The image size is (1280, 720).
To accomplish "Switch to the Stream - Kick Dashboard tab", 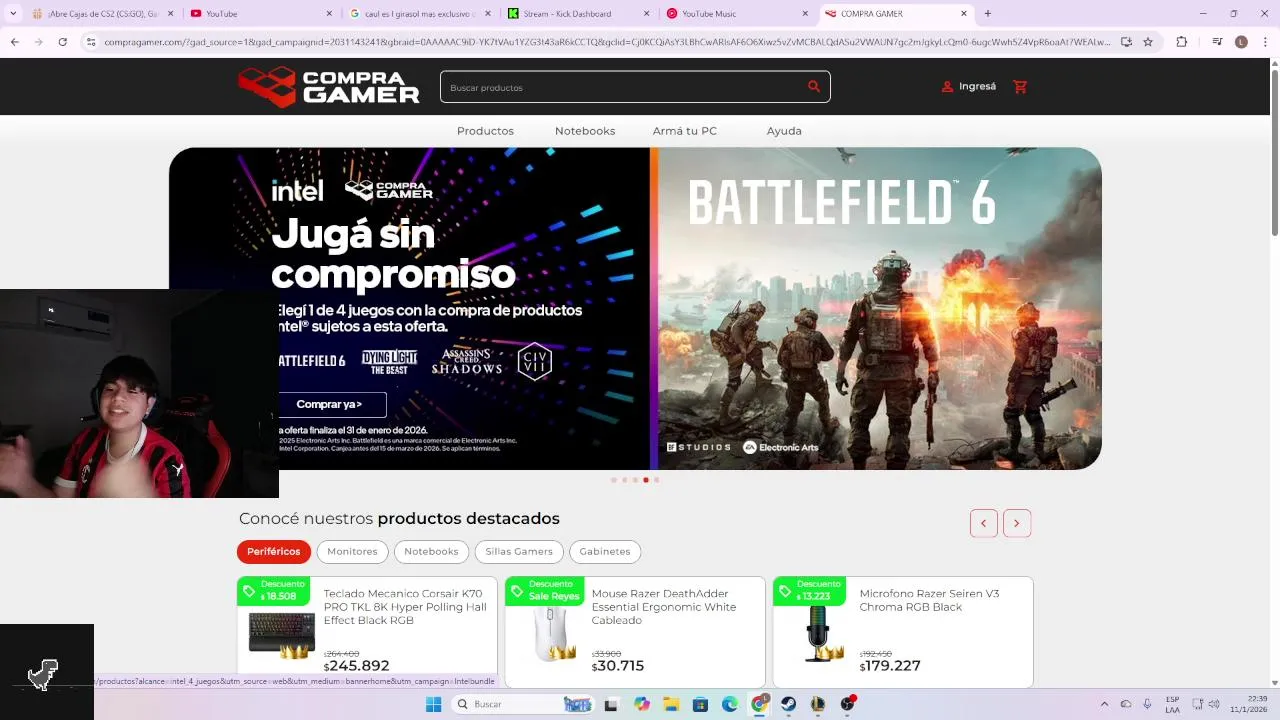I will pos(578,14).
